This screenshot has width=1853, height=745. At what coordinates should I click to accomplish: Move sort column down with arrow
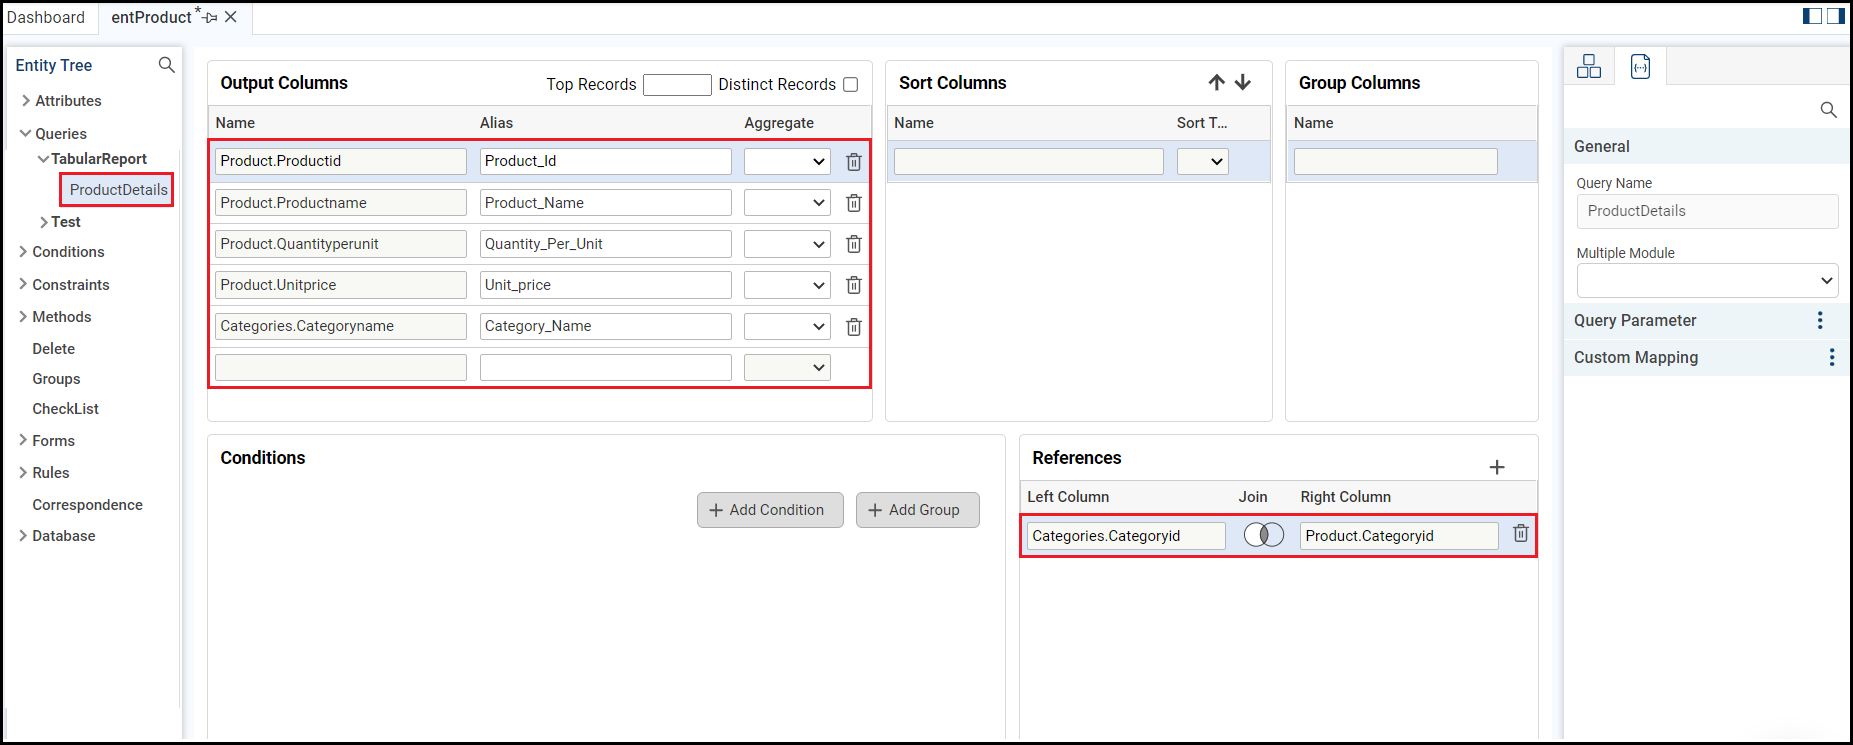pos(1243,82)
